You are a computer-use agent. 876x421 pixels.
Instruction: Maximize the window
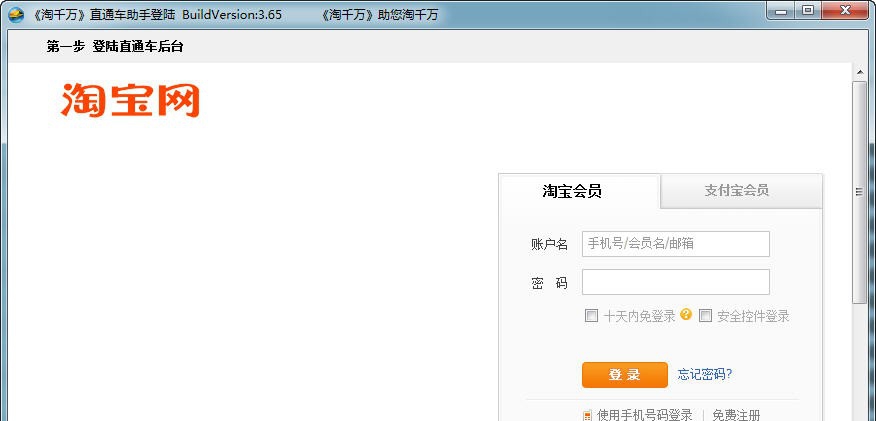[807, 12]
